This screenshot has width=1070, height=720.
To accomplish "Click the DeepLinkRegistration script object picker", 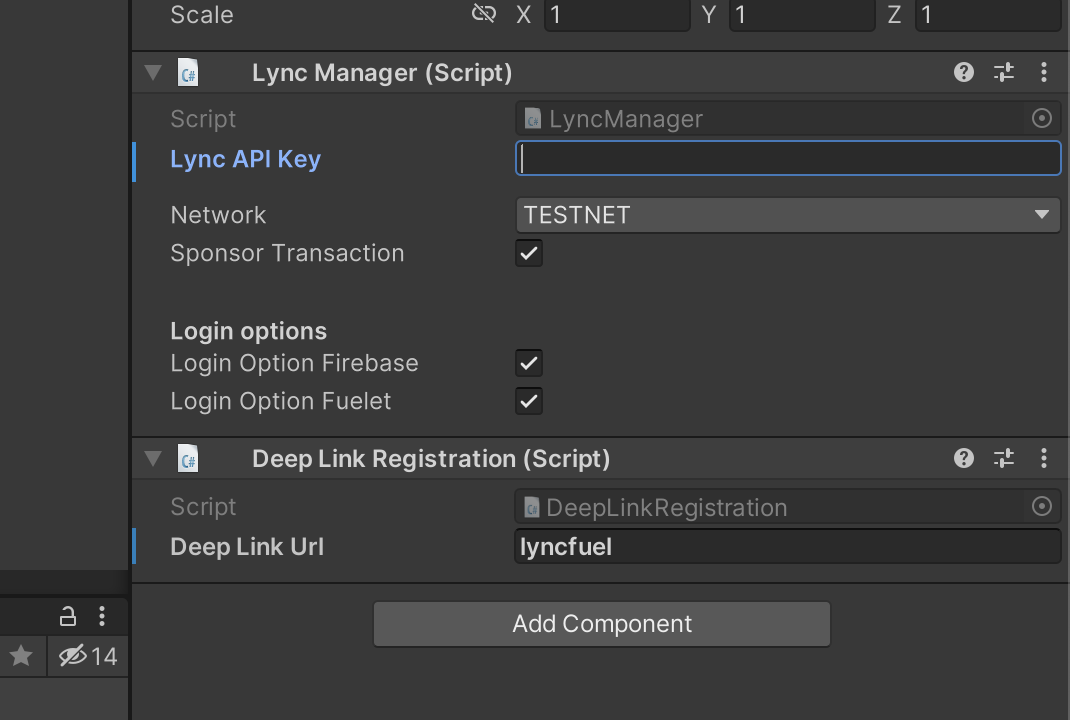I will point(1041,506).
